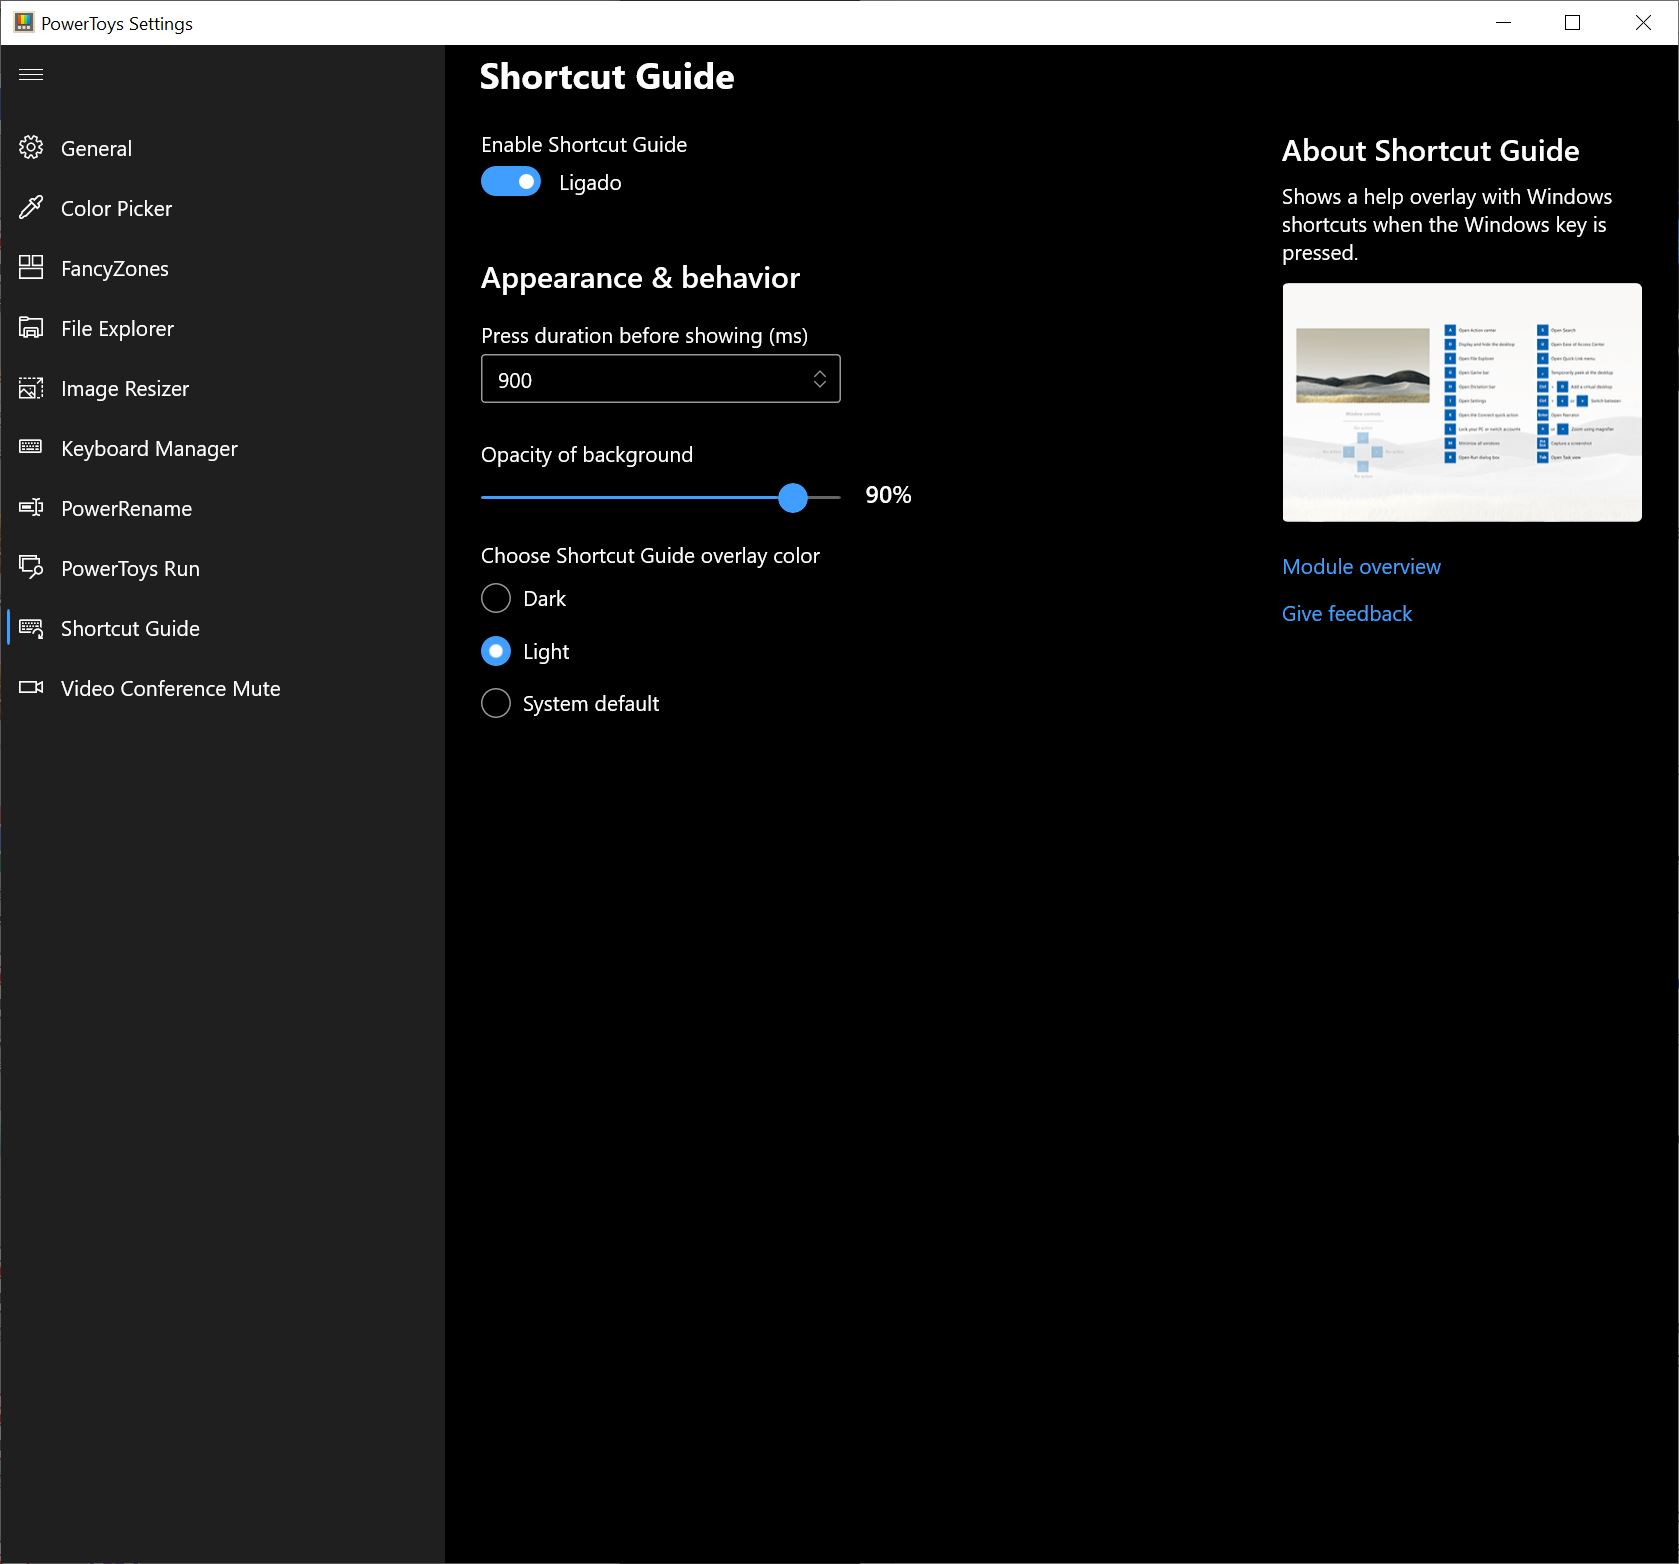
Task: Click the PowerToys app icon in title bar
Action: [24, 22]
